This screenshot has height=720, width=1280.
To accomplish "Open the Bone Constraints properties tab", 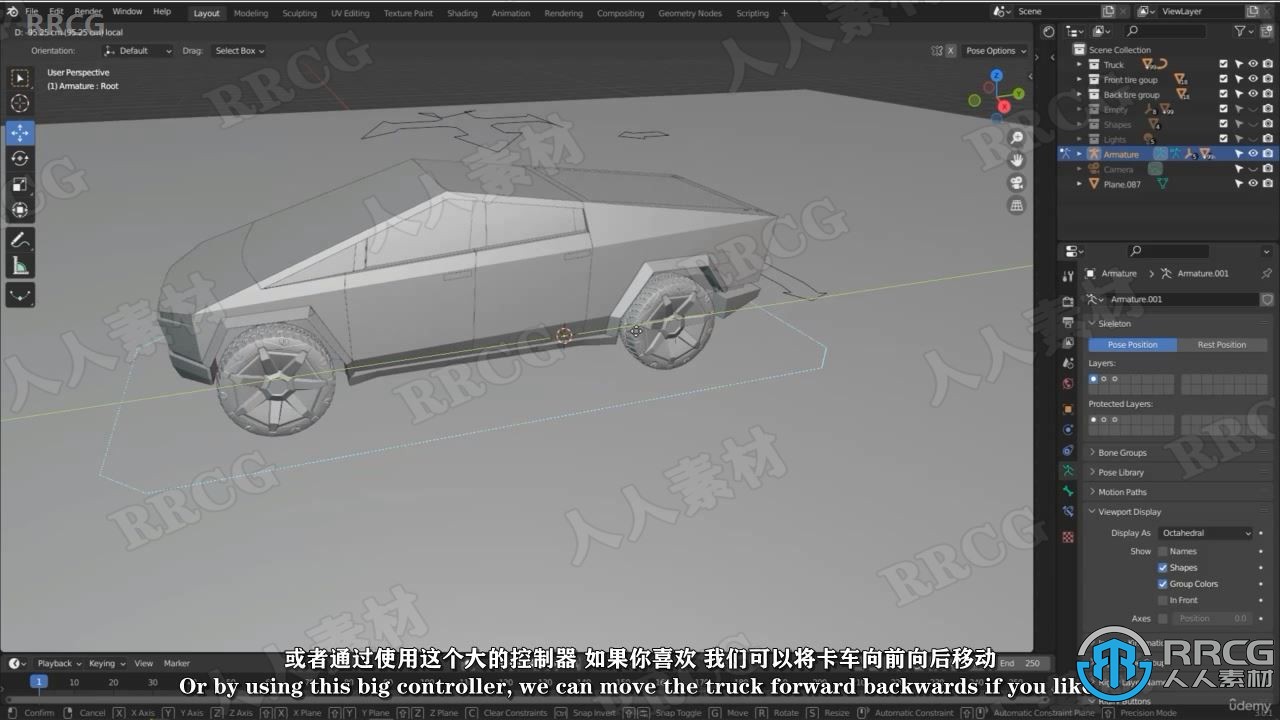I will (1068, 512).
